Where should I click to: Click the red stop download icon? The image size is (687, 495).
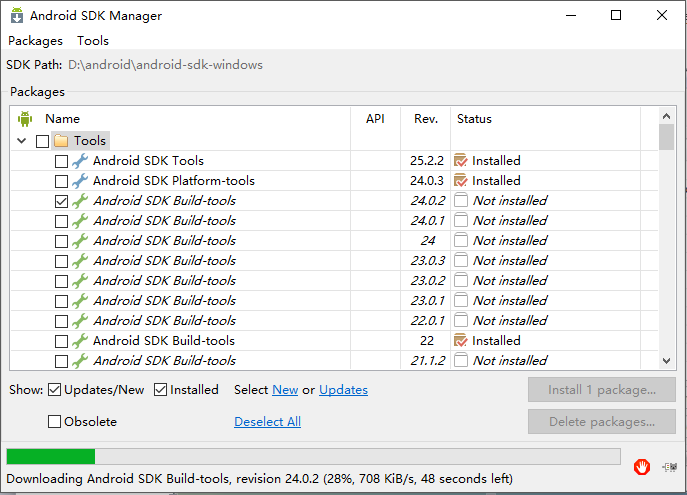(x=641, y=467)
